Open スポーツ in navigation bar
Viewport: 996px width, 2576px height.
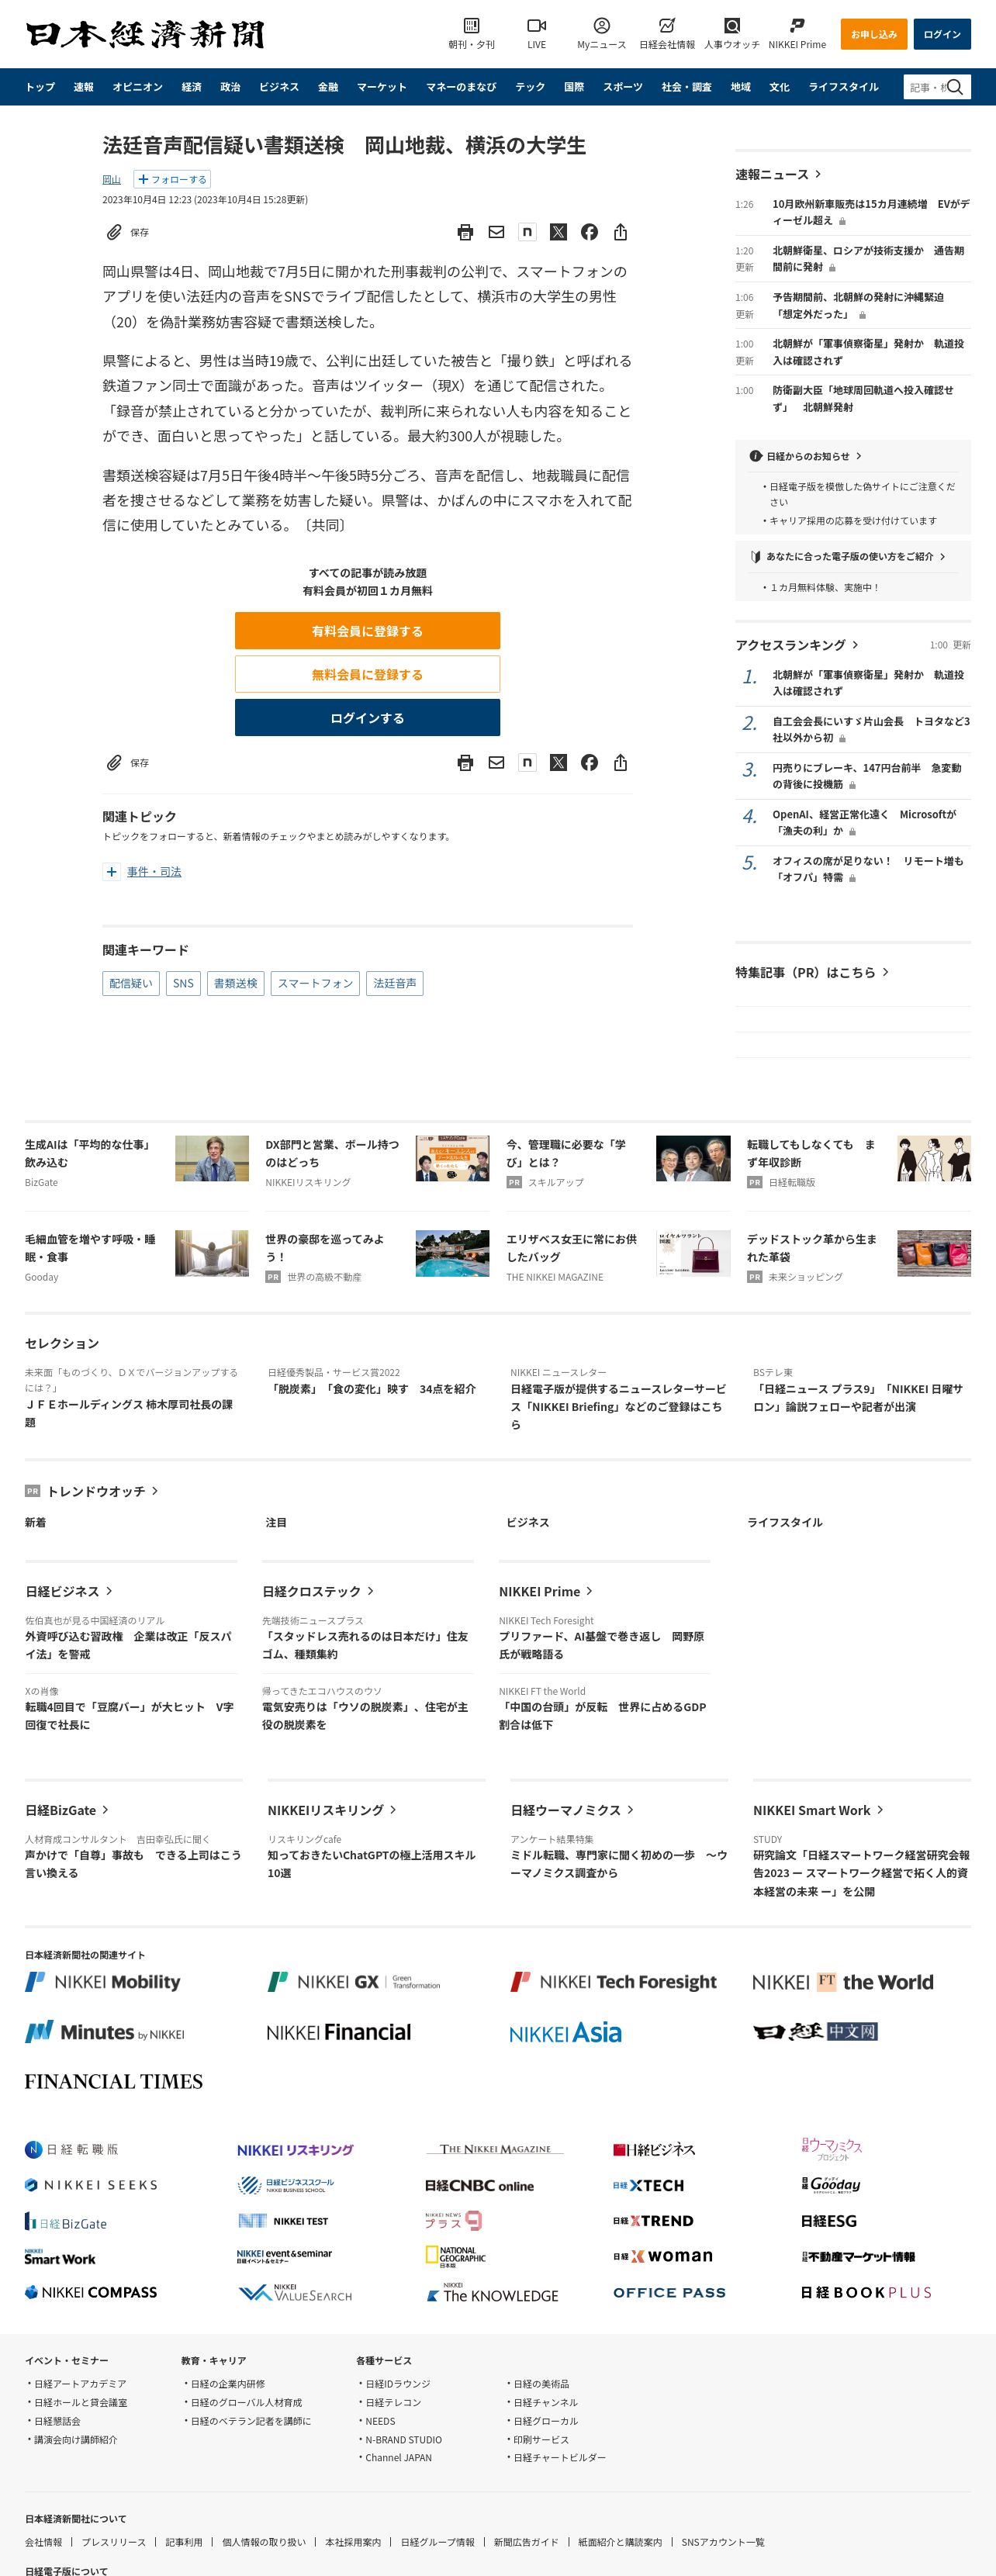click(x=622, y=87)
